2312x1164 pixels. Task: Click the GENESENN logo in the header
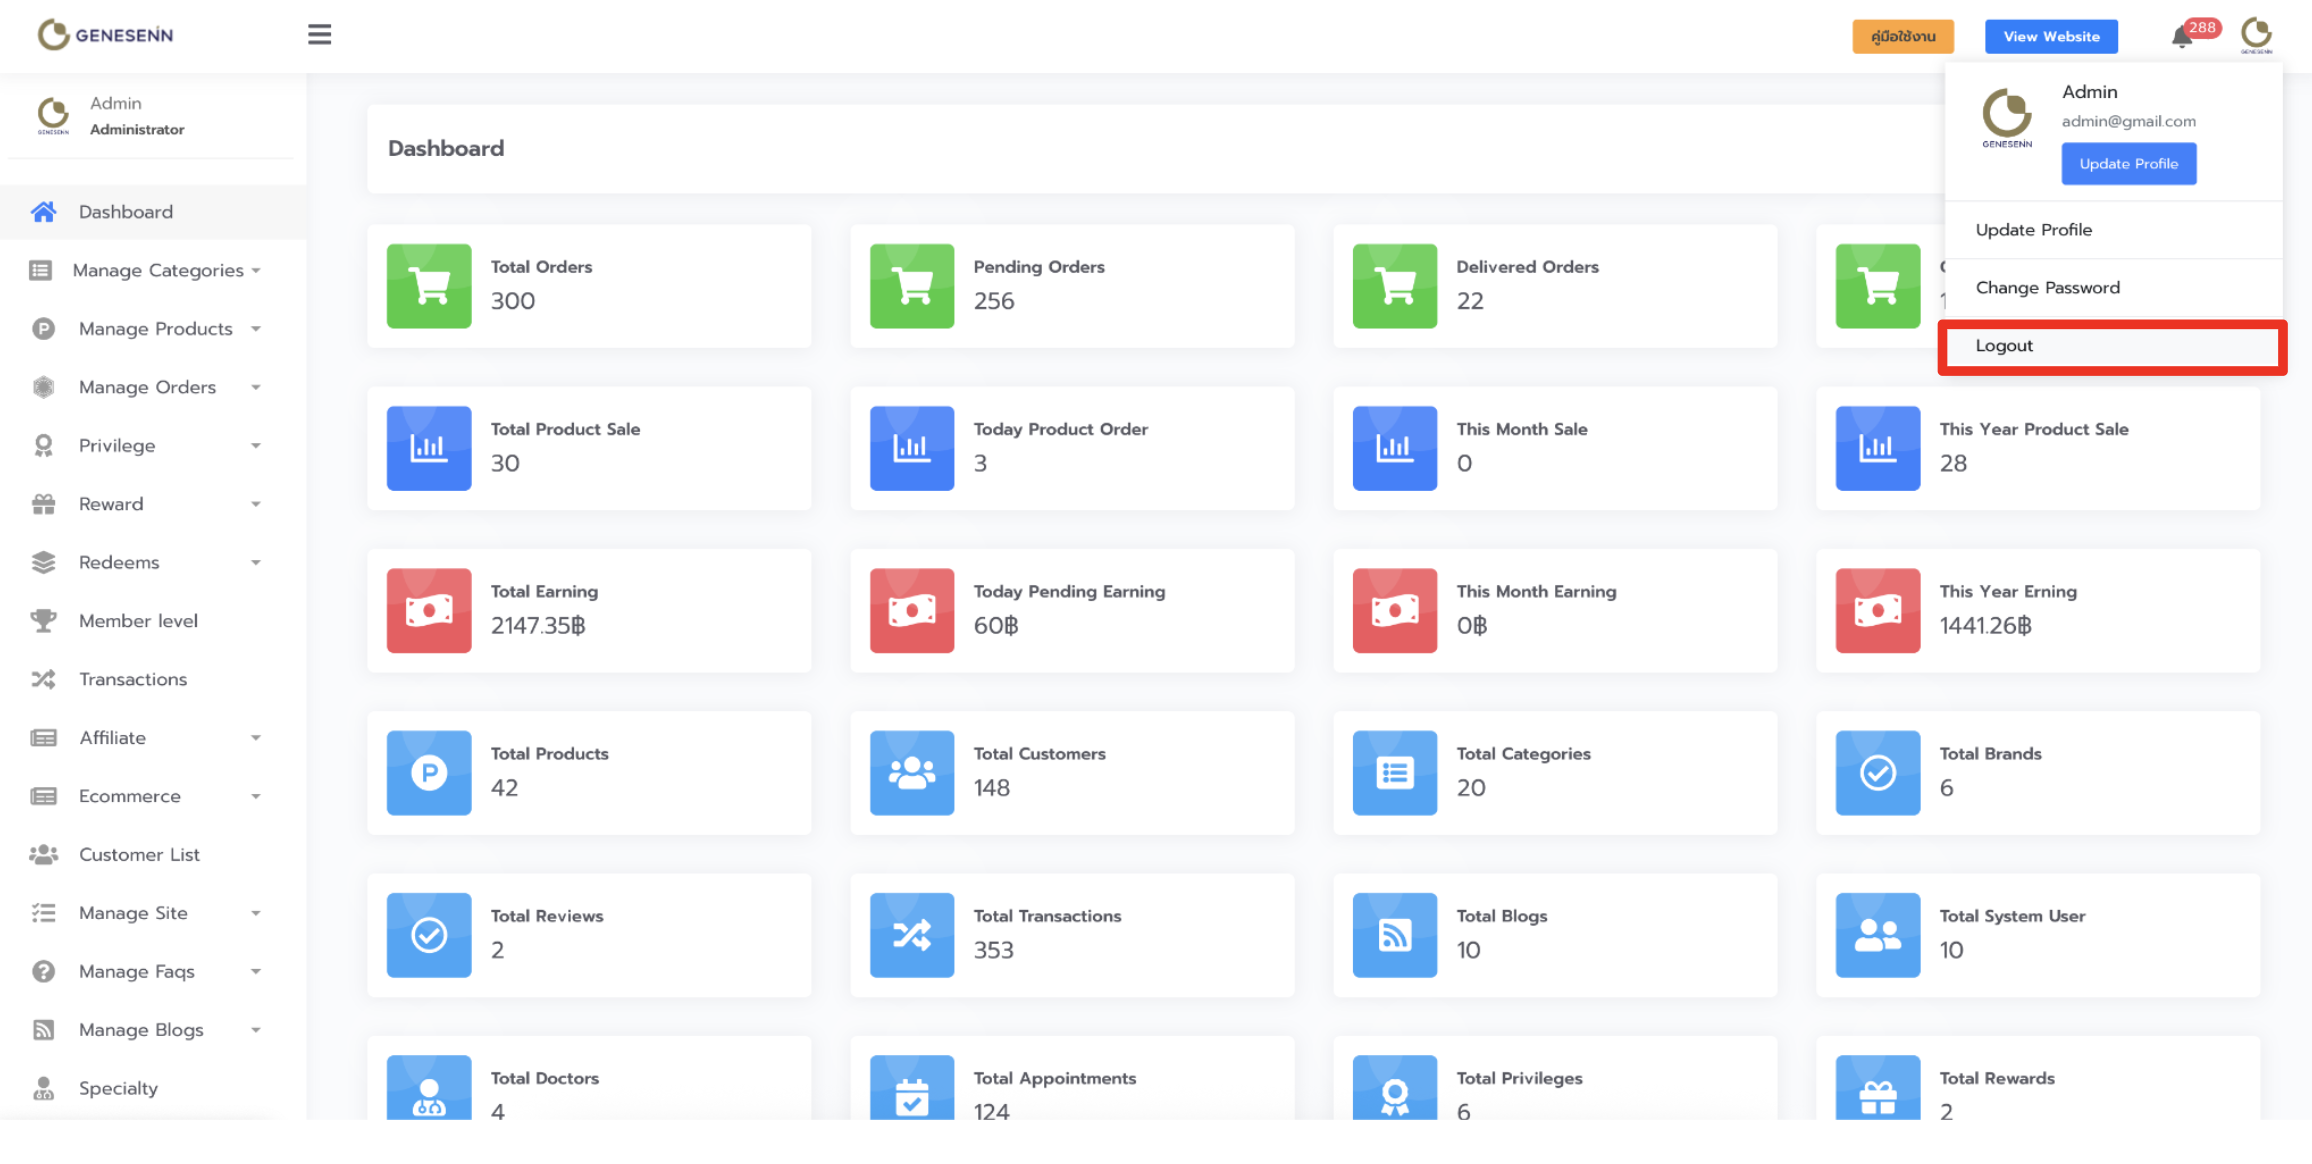106,35
